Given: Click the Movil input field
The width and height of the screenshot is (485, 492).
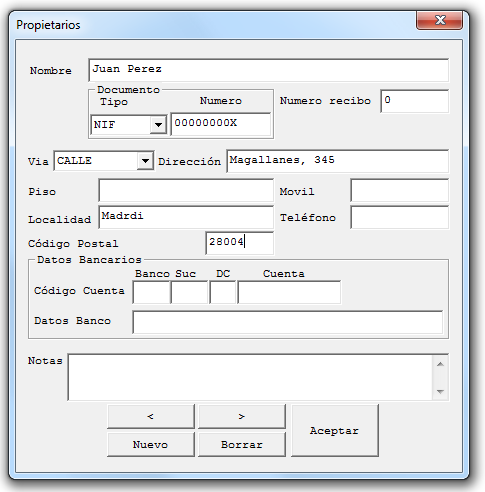Looking at the screenshot, I should click(399, 190).
